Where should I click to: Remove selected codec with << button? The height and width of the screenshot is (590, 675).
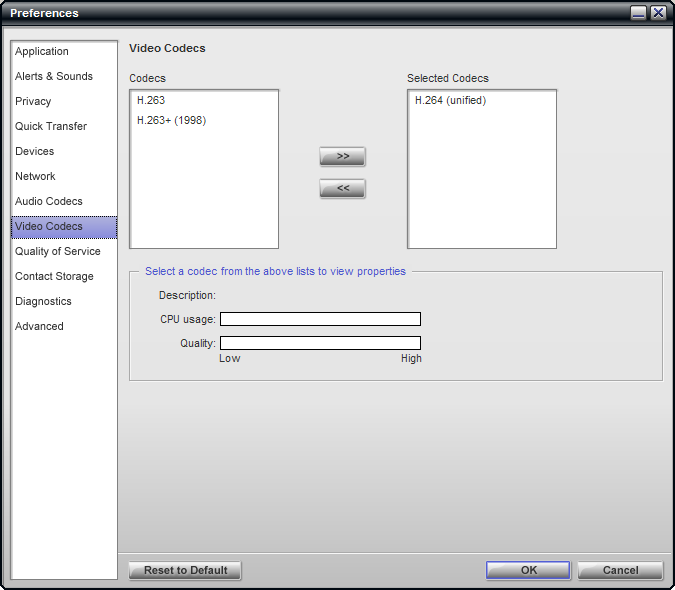[342, 189]
